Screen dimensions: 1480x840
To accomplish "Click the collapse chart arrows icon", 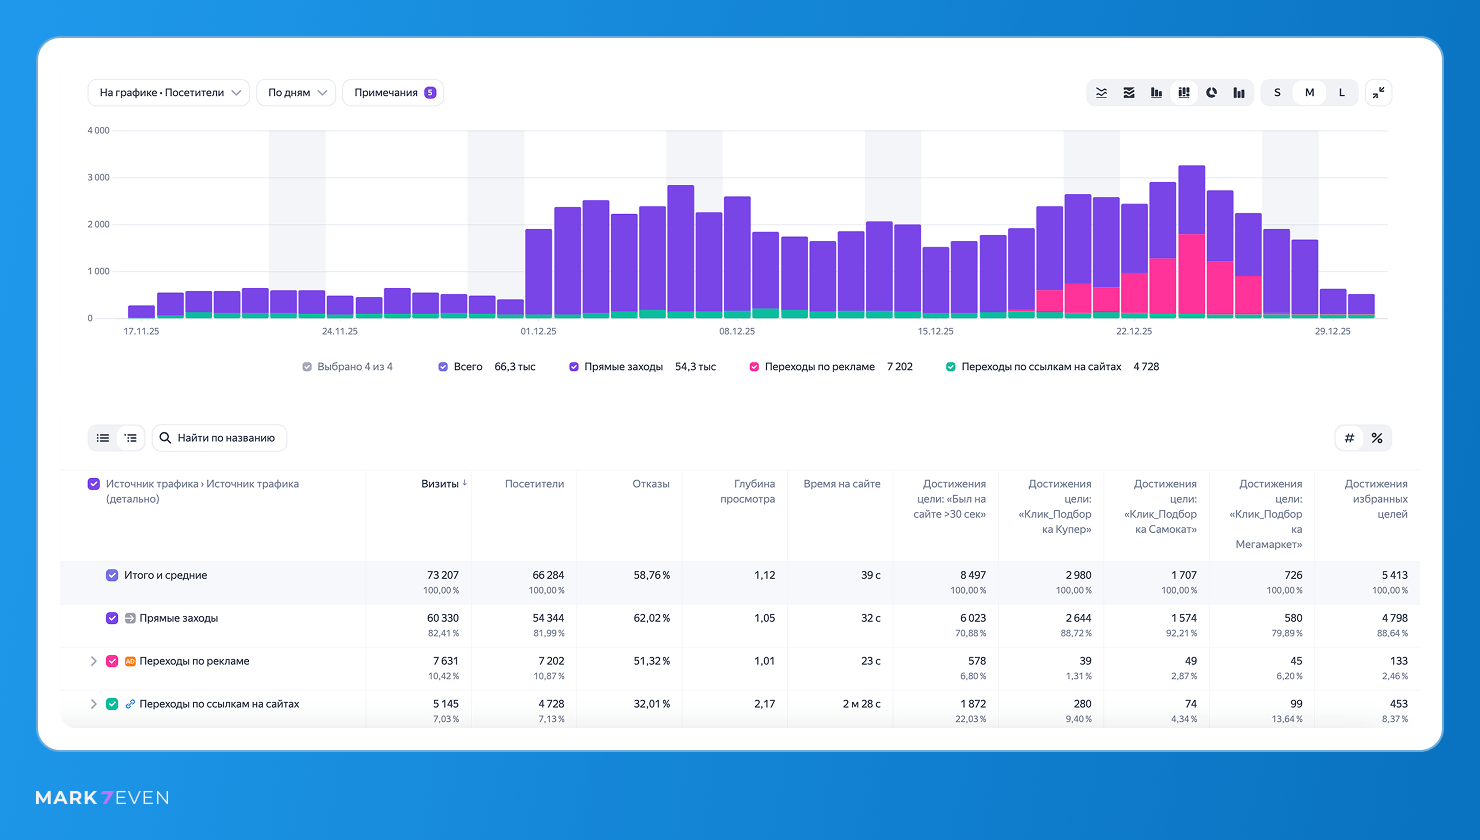I will [x=1378, y=93].
